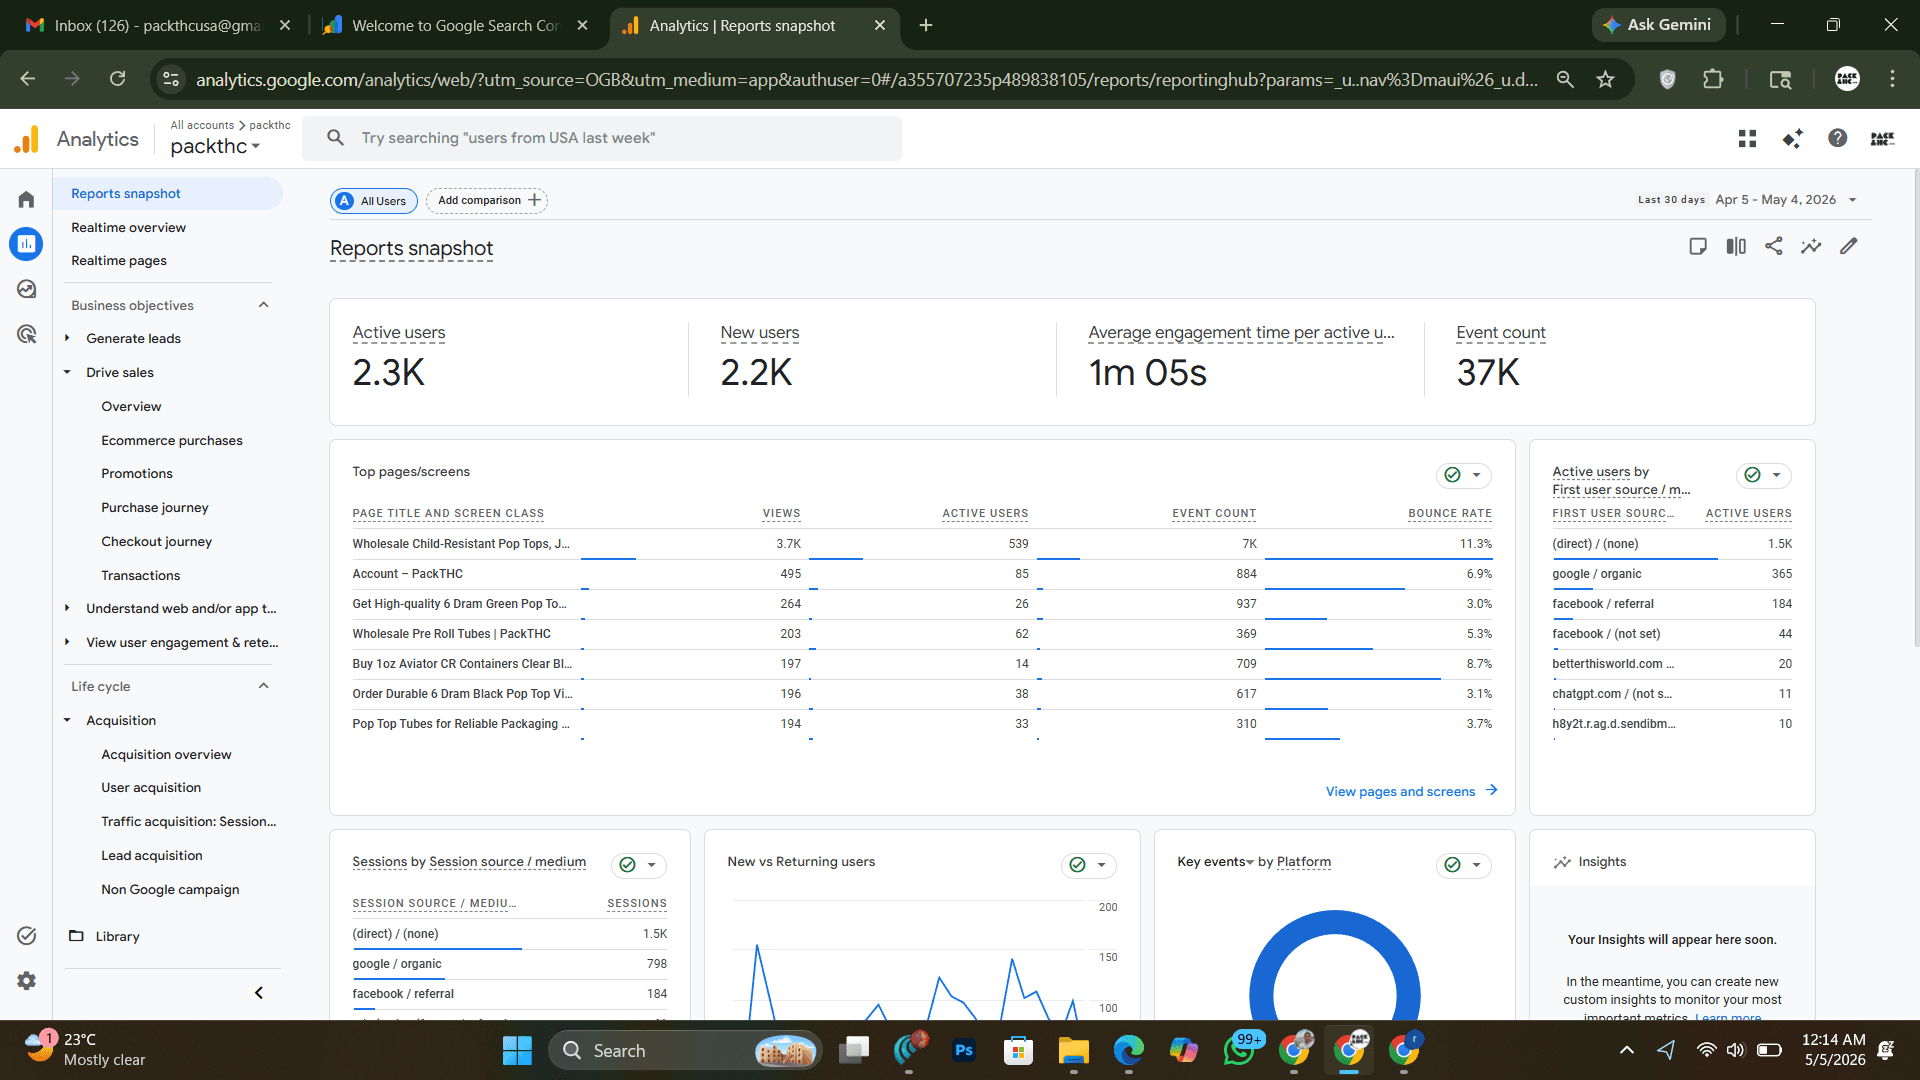Screen dimensions: 1920x1080
Task: Open Microsoft Edge from the taskbar
Action: (1129, 1050)
